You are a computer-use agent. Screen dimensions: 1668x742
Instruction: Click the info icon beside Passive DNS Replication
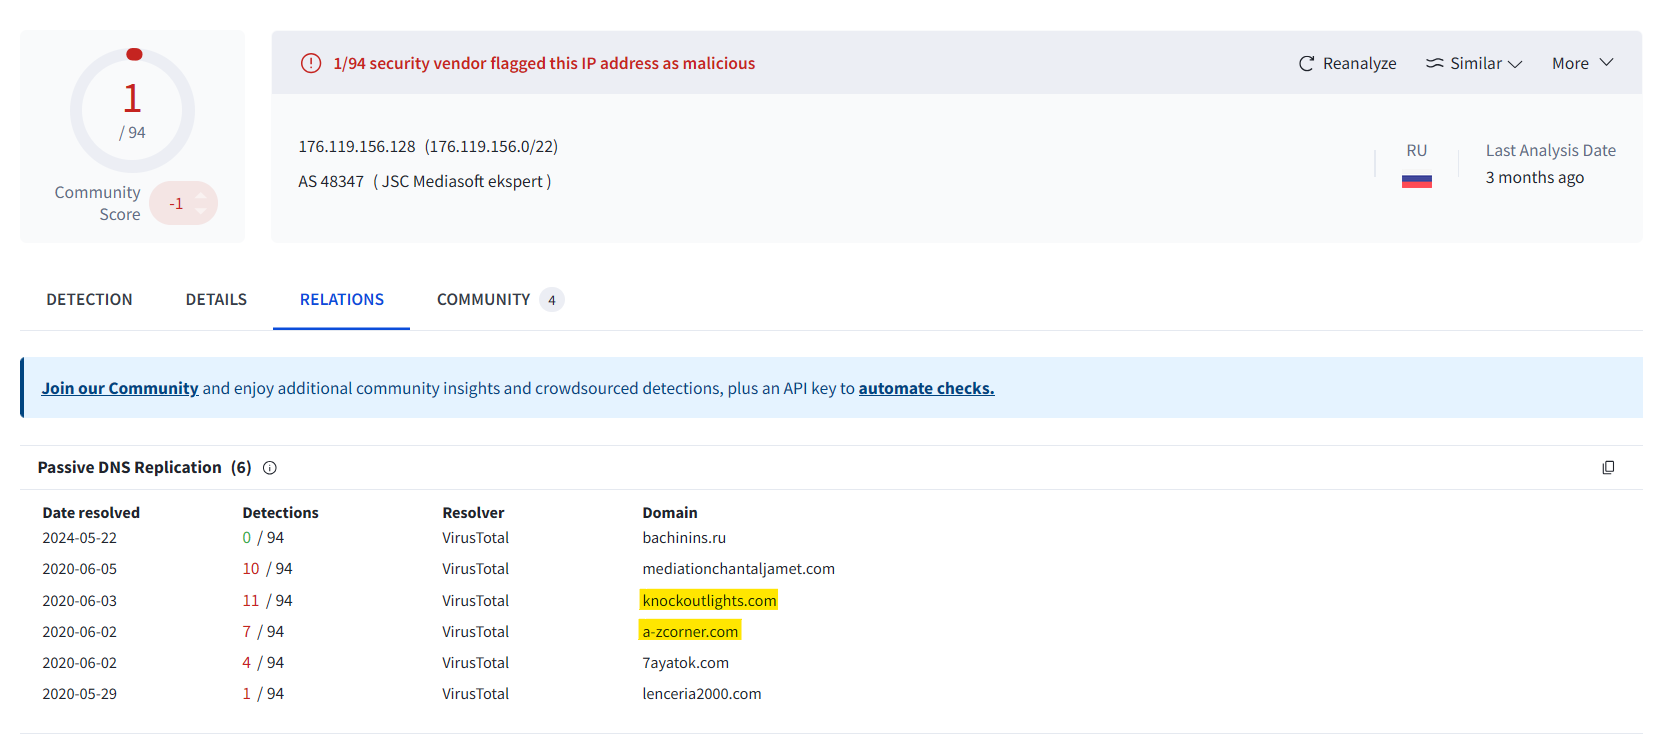click(x=270, y=467)
